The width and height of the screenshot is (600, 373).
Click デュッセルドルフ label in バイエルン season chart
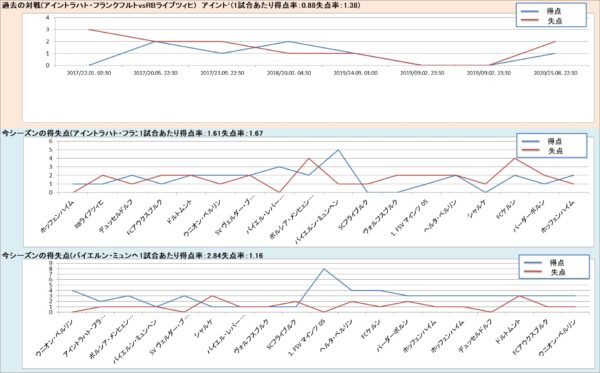(474, 335)
